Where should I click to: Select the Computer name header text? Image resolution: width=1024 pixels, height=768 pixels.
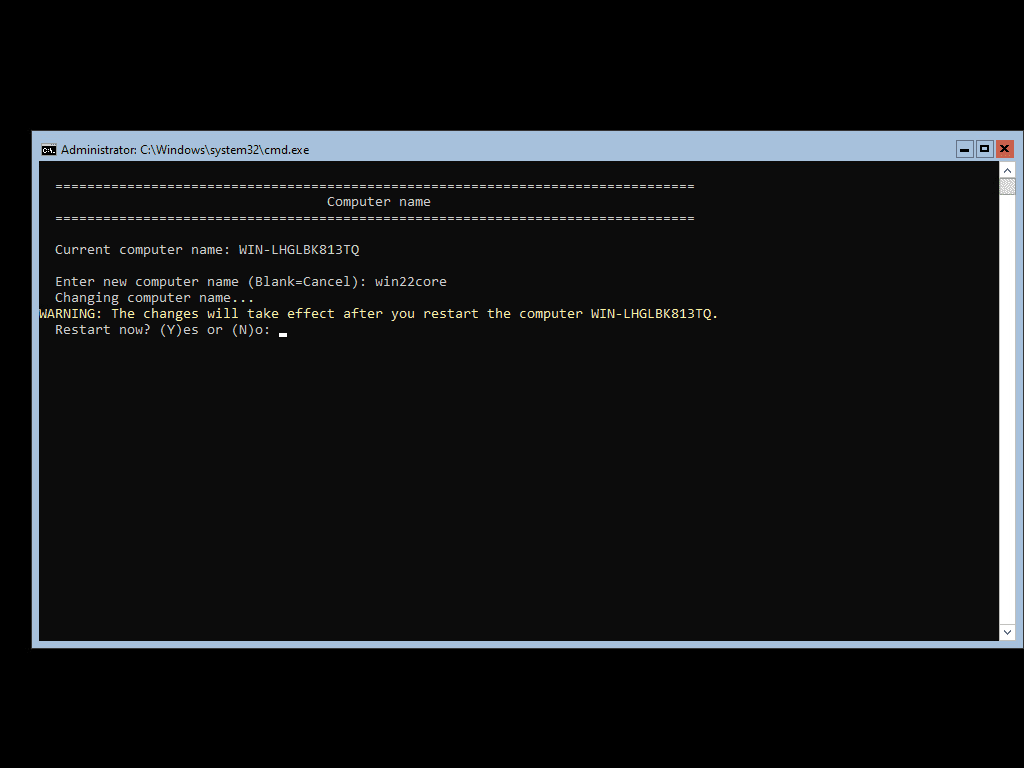click(378, 201)
